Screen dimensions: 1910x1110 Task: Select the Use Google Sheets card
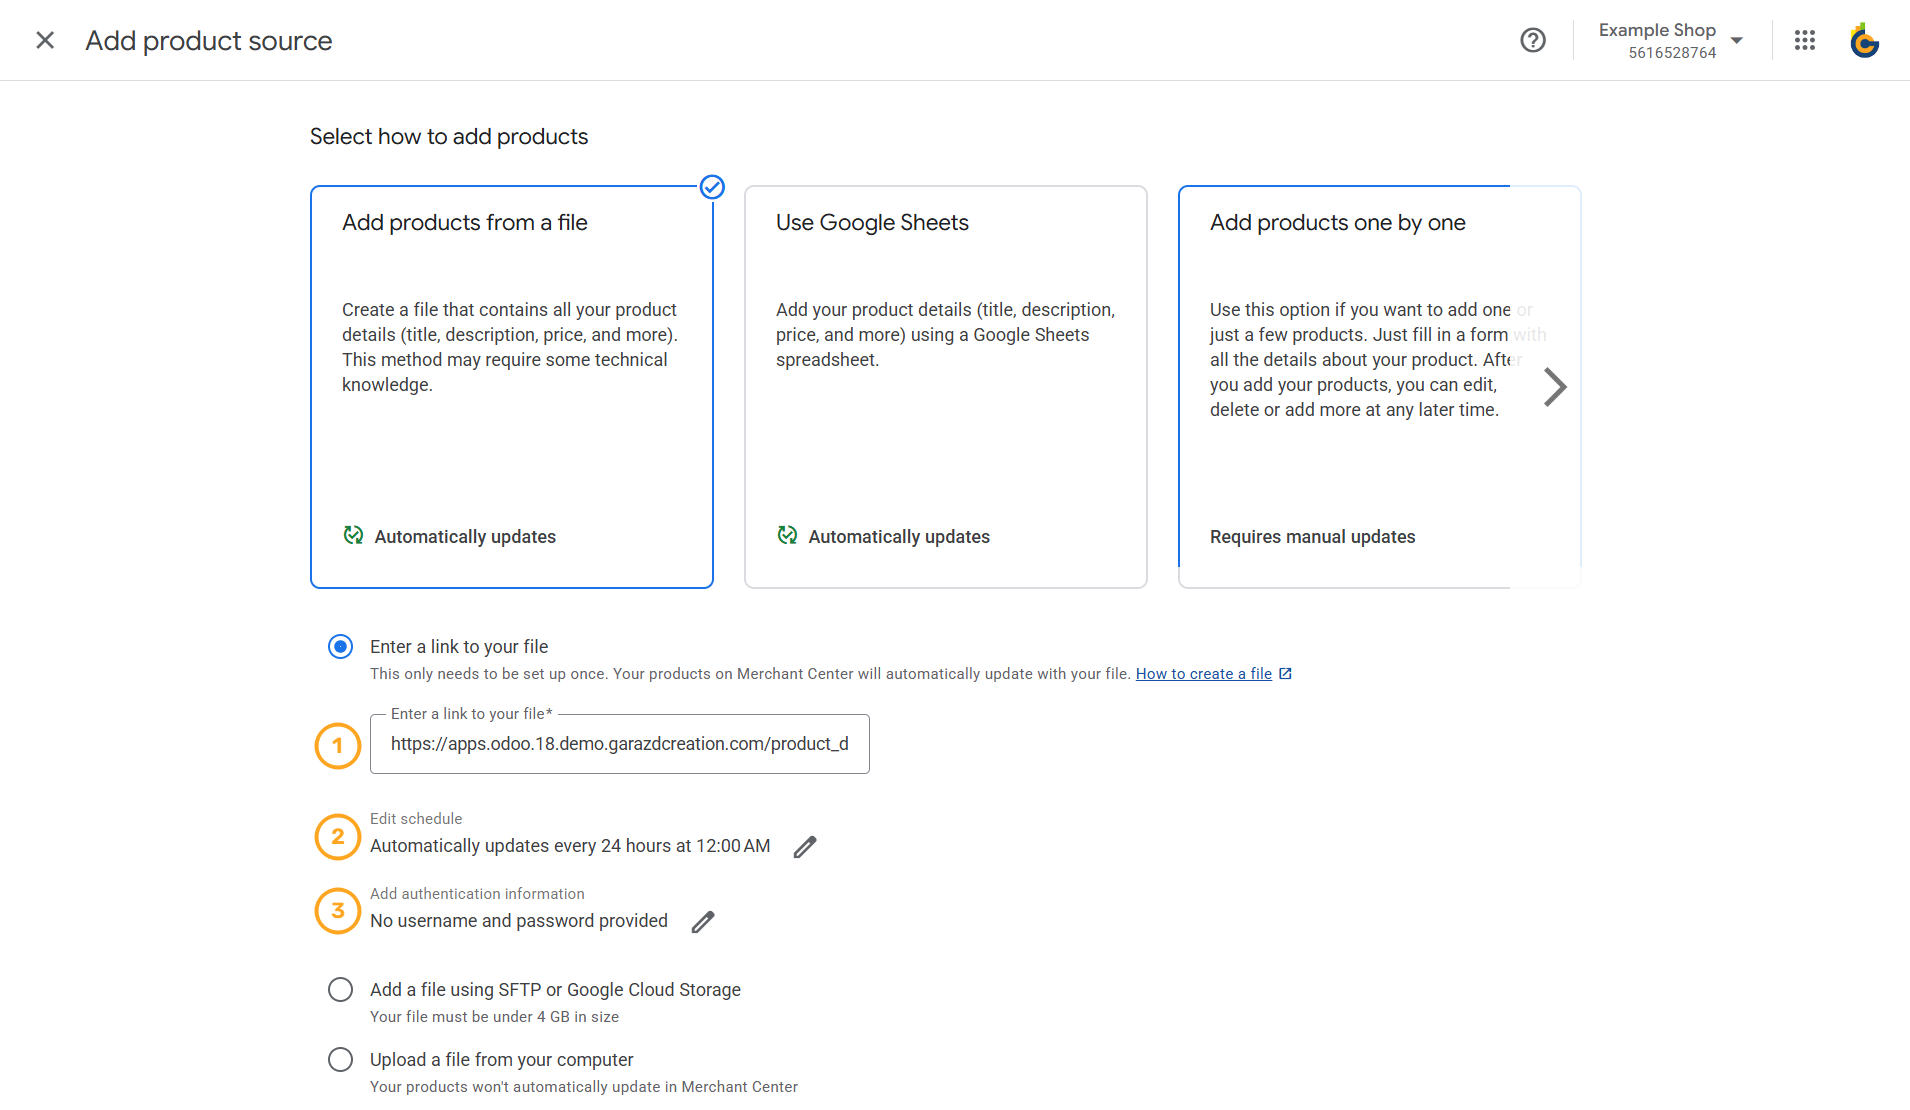pos(945,386)
